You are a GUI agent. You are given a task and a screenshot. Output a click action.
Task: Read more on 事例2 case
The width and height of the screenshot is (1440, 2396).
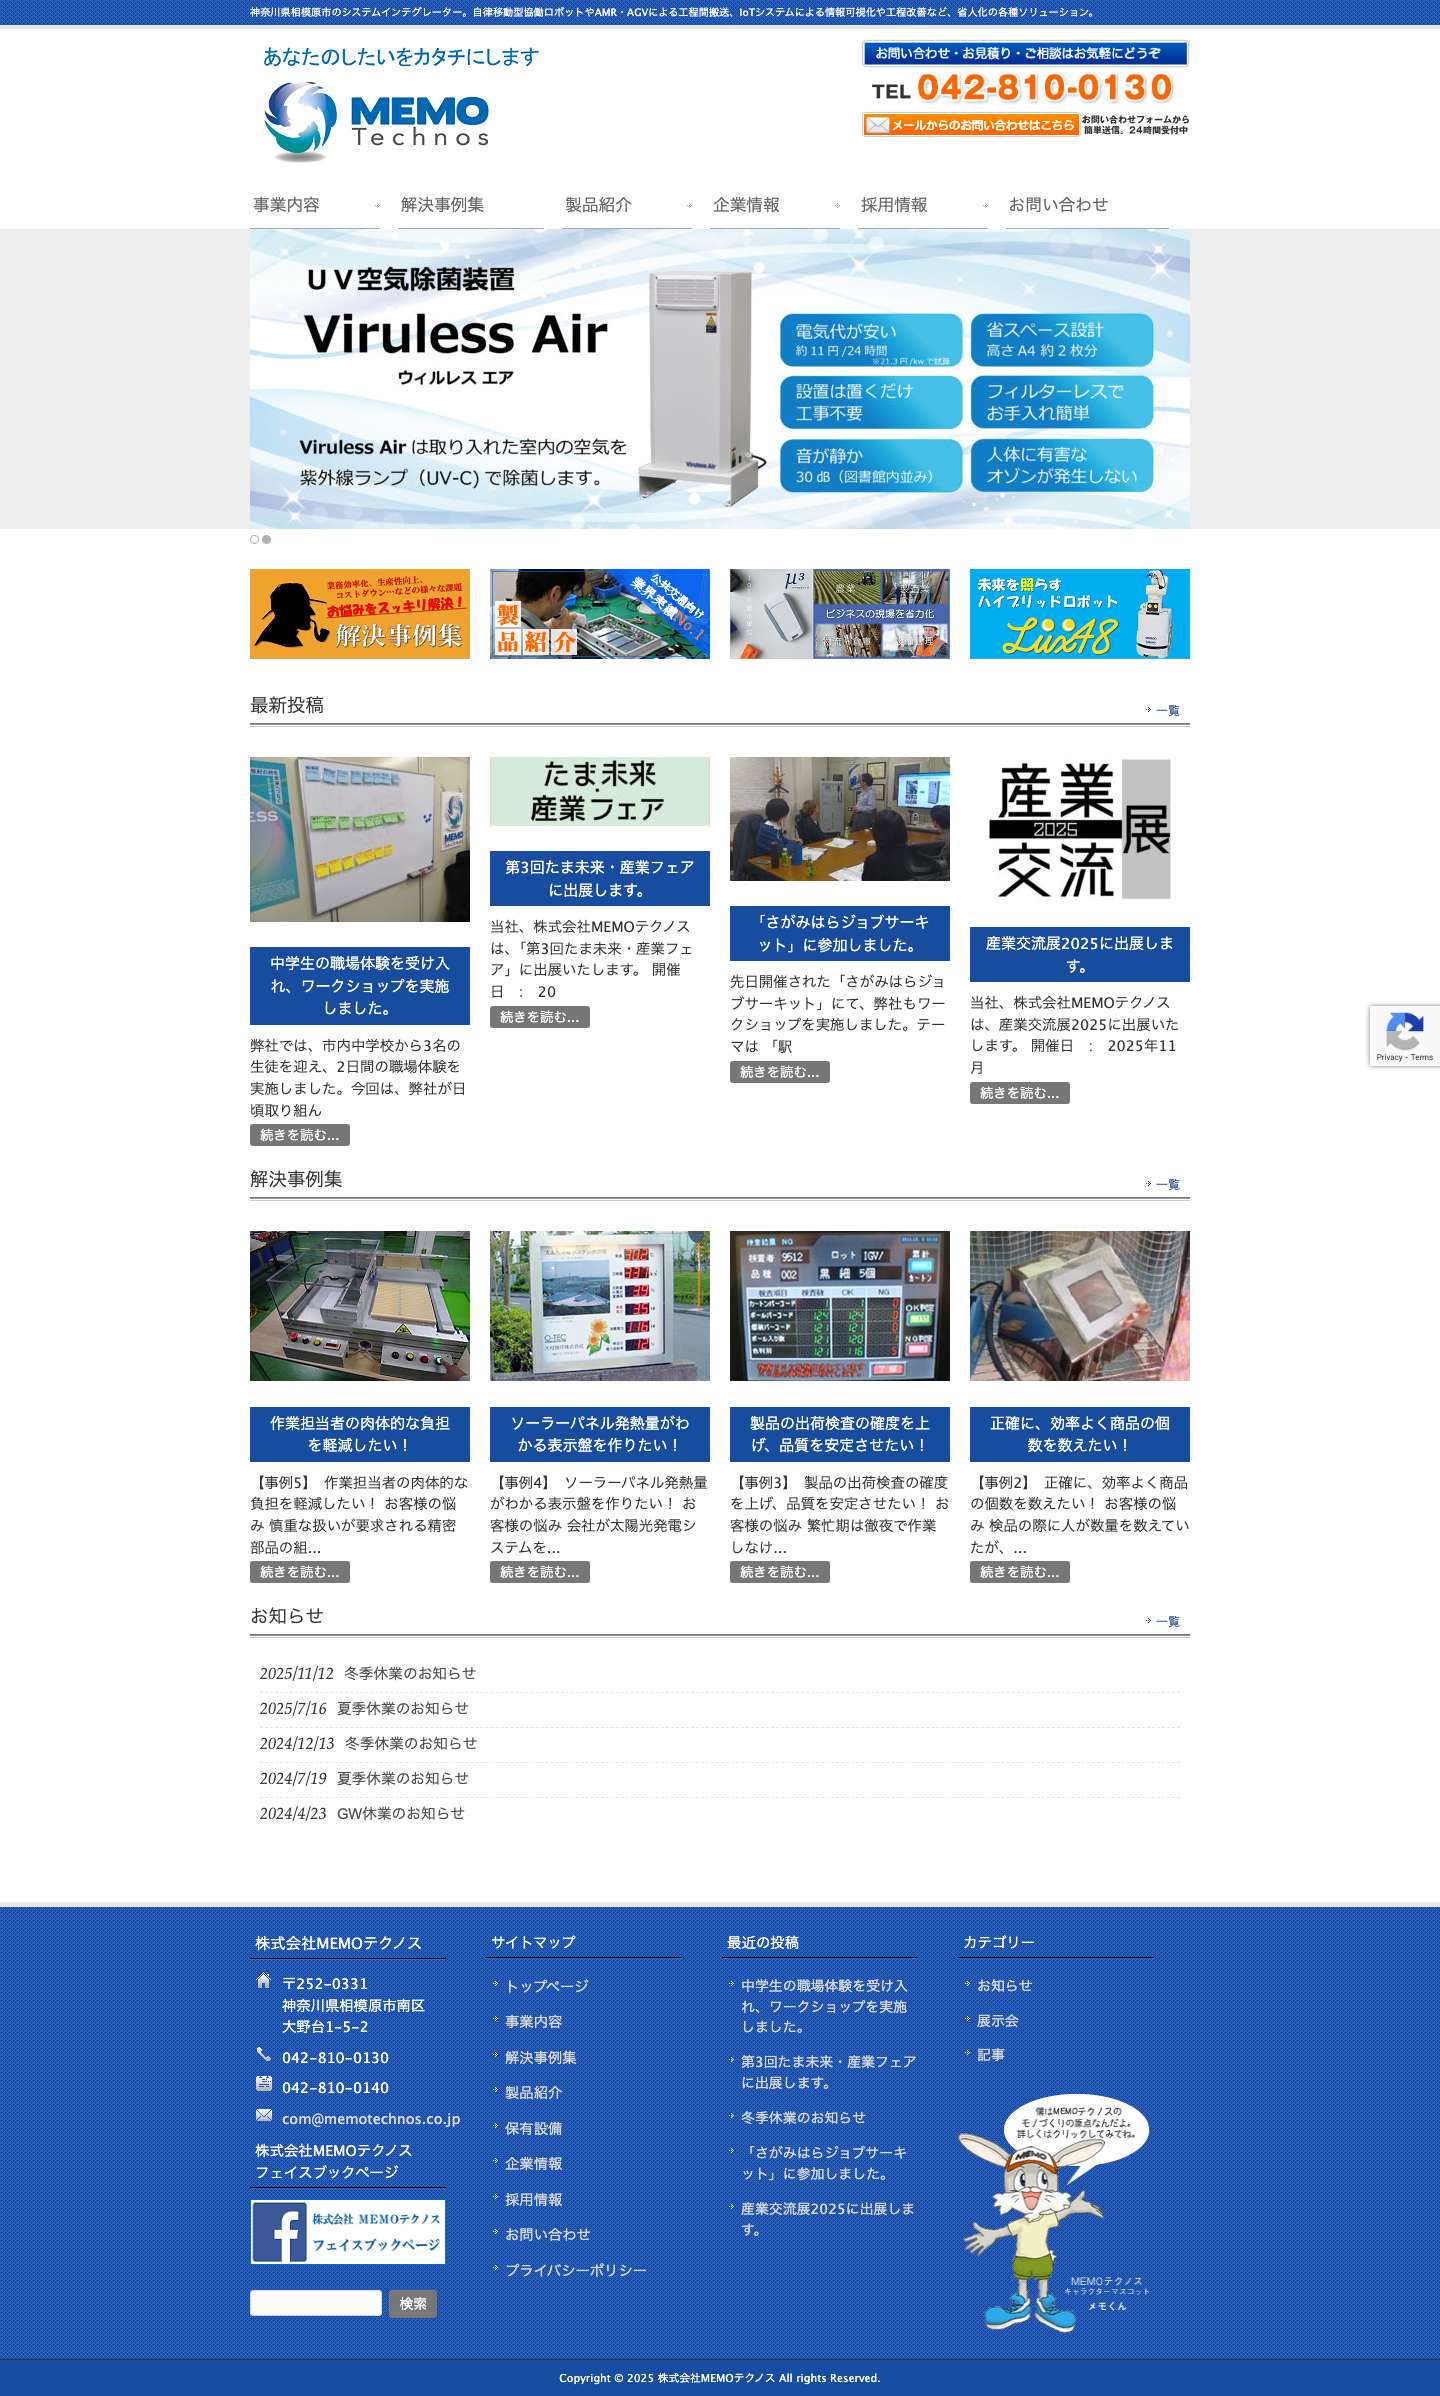1020,1572
